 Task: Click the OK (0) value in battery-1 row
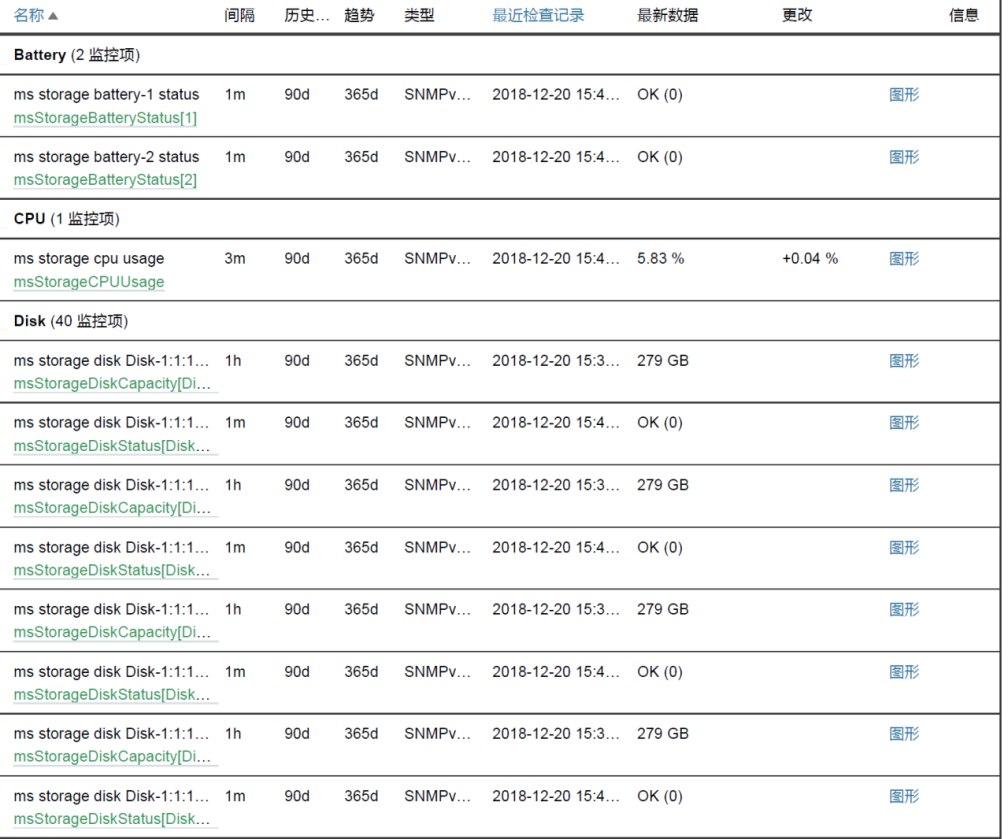pyautogui.click(x=660, y=95)
